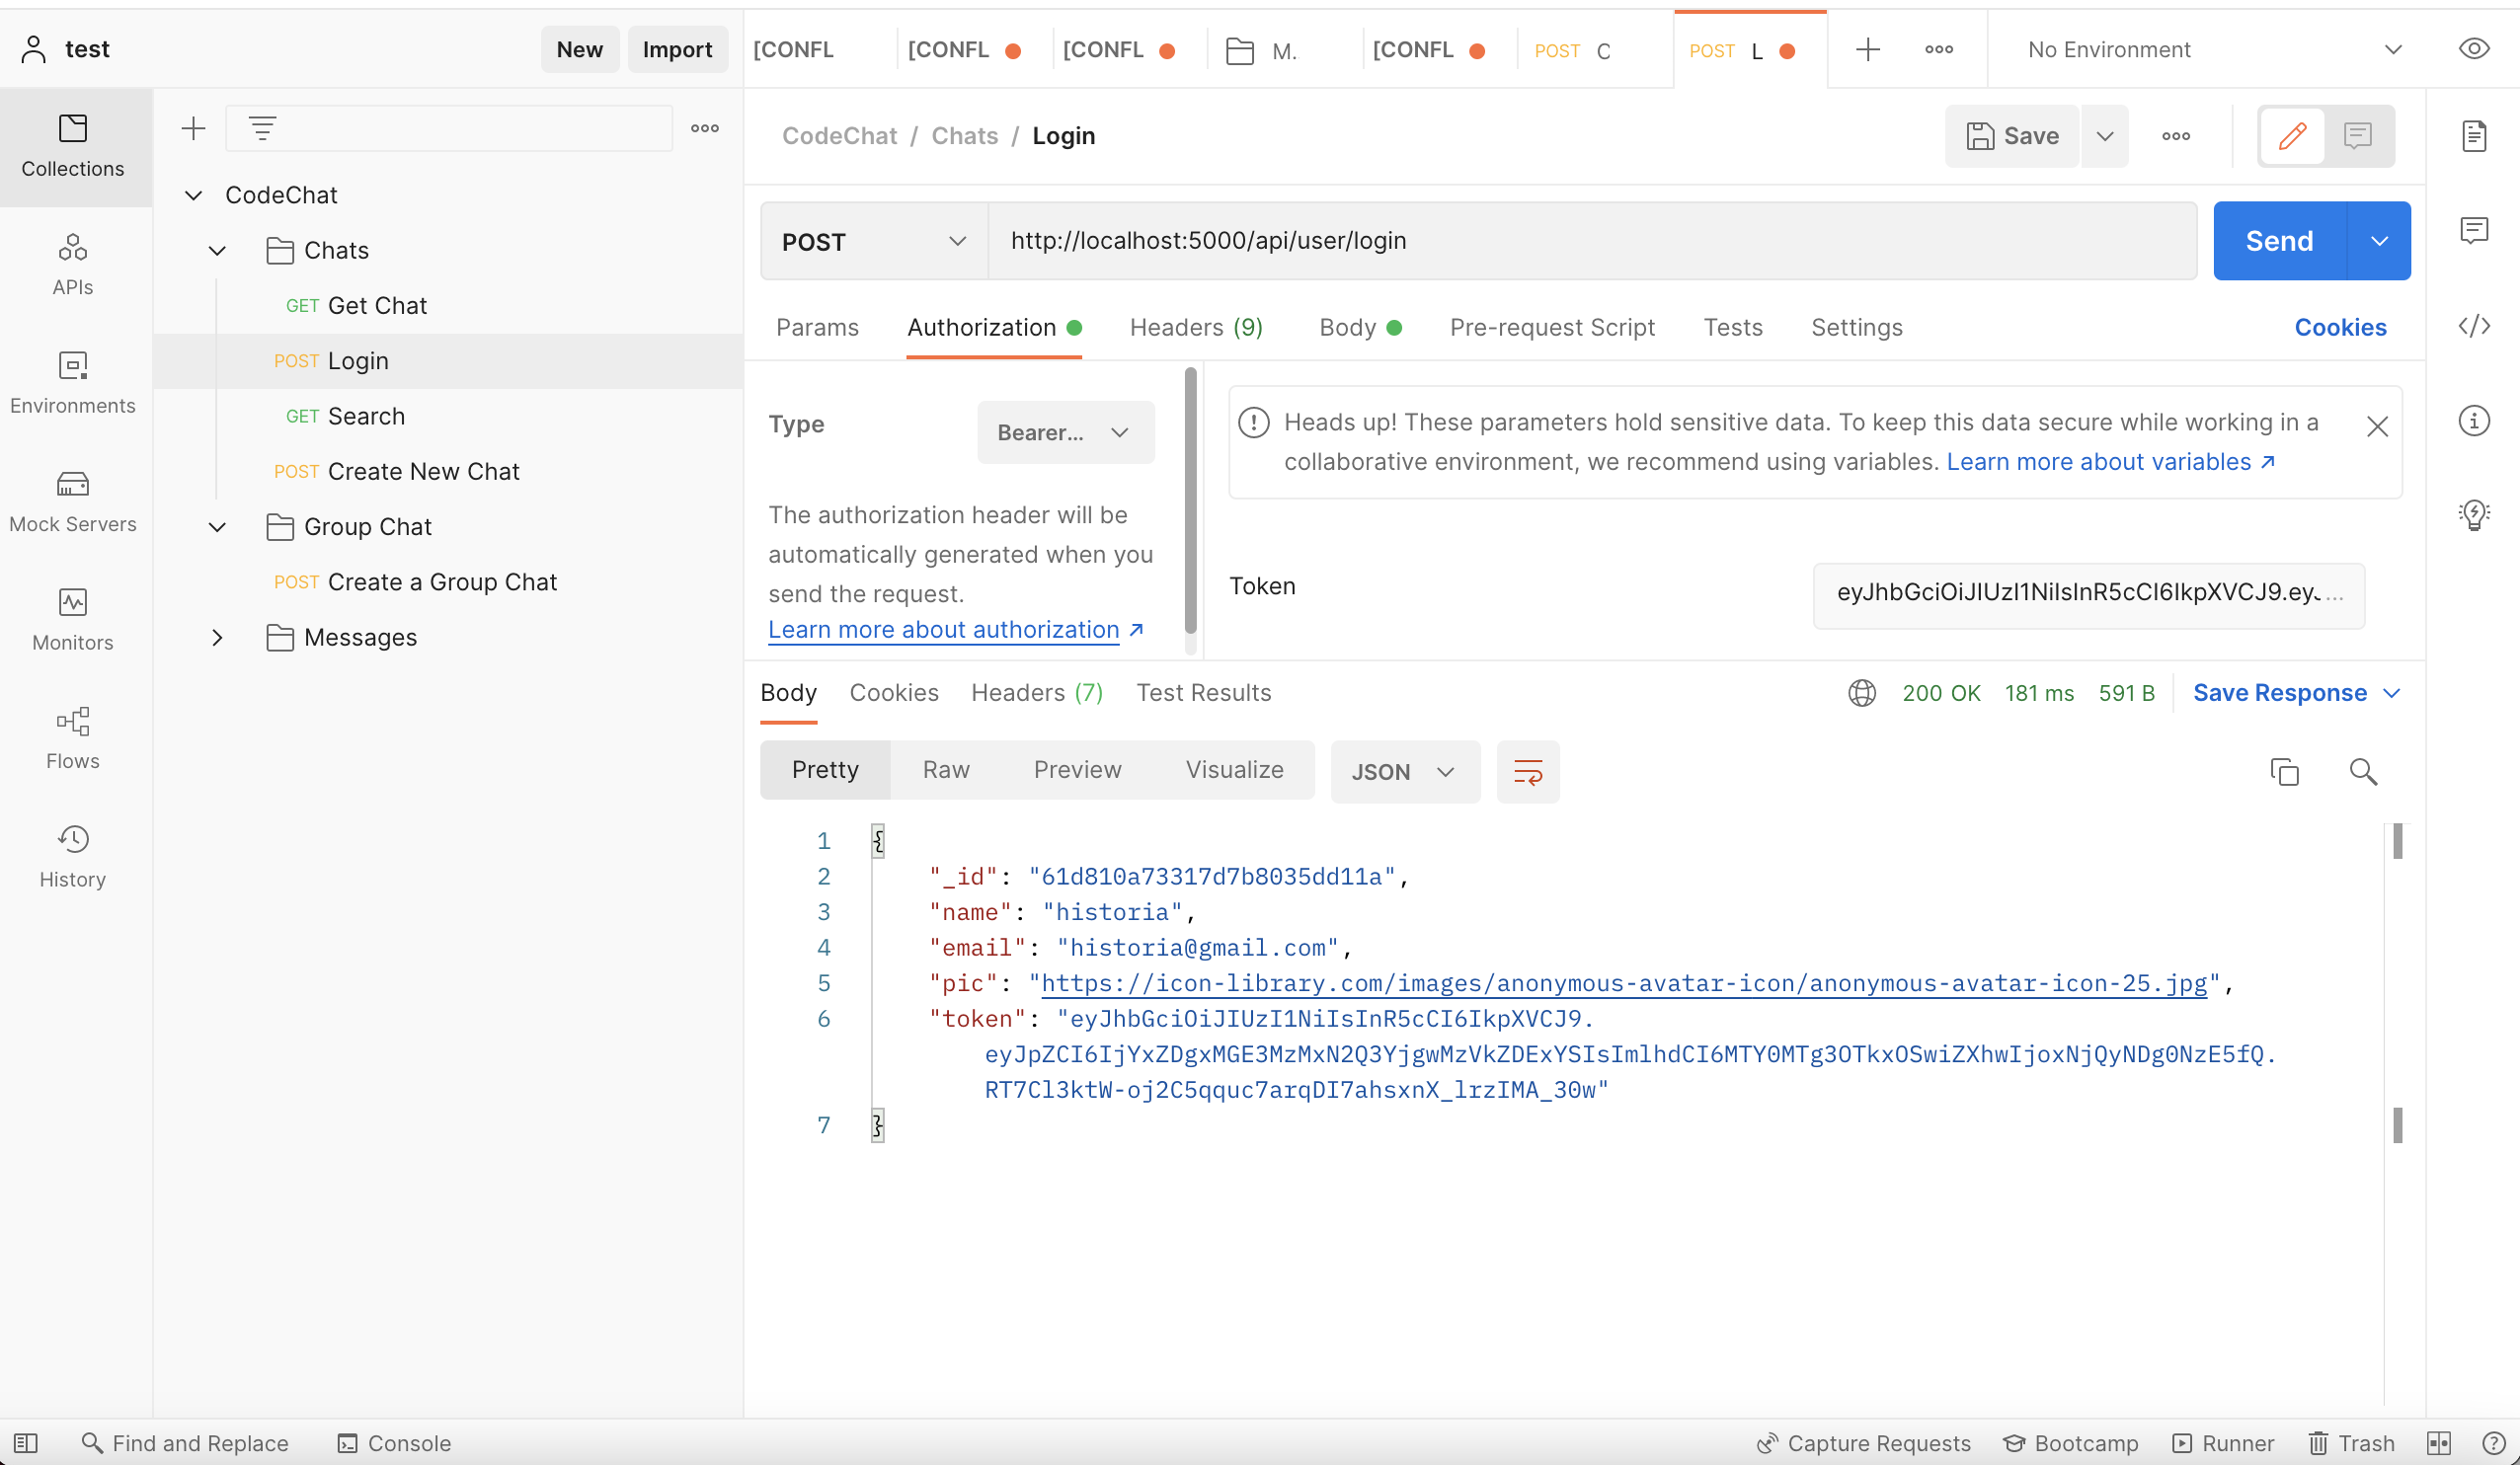Expand the Messages folder in CodeChat
Viewport: 2520px width, 1465px height.
coord(217,637)
